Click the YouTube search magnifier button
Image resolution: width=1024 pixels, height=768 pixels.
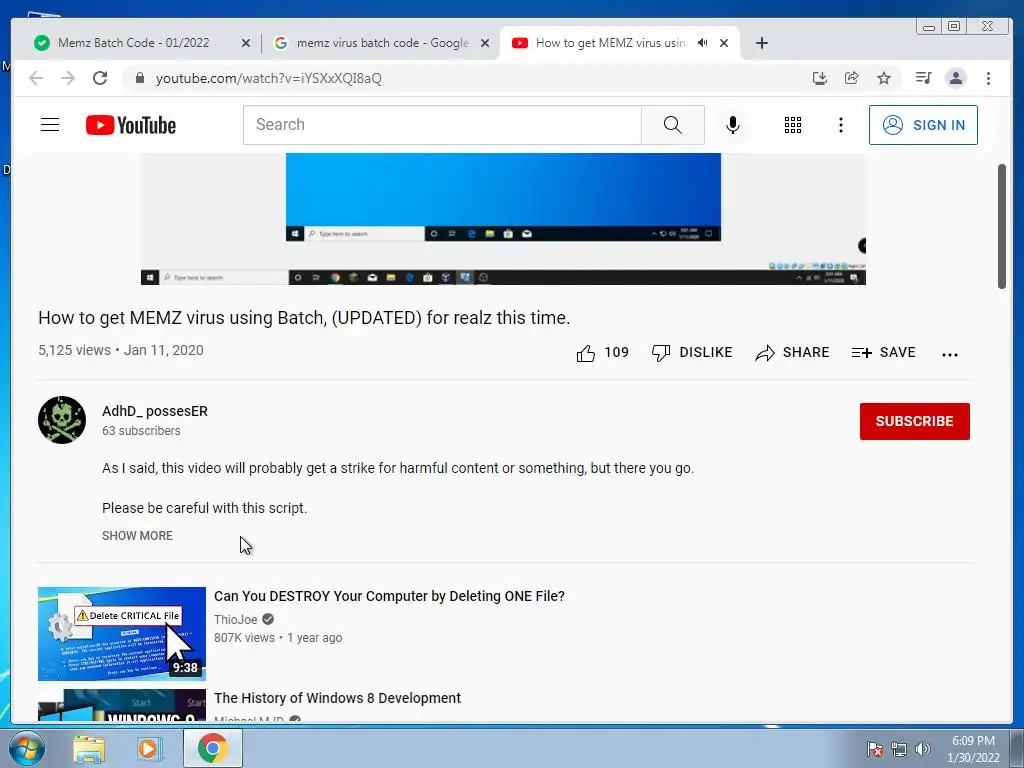click(x=673, y=125)
